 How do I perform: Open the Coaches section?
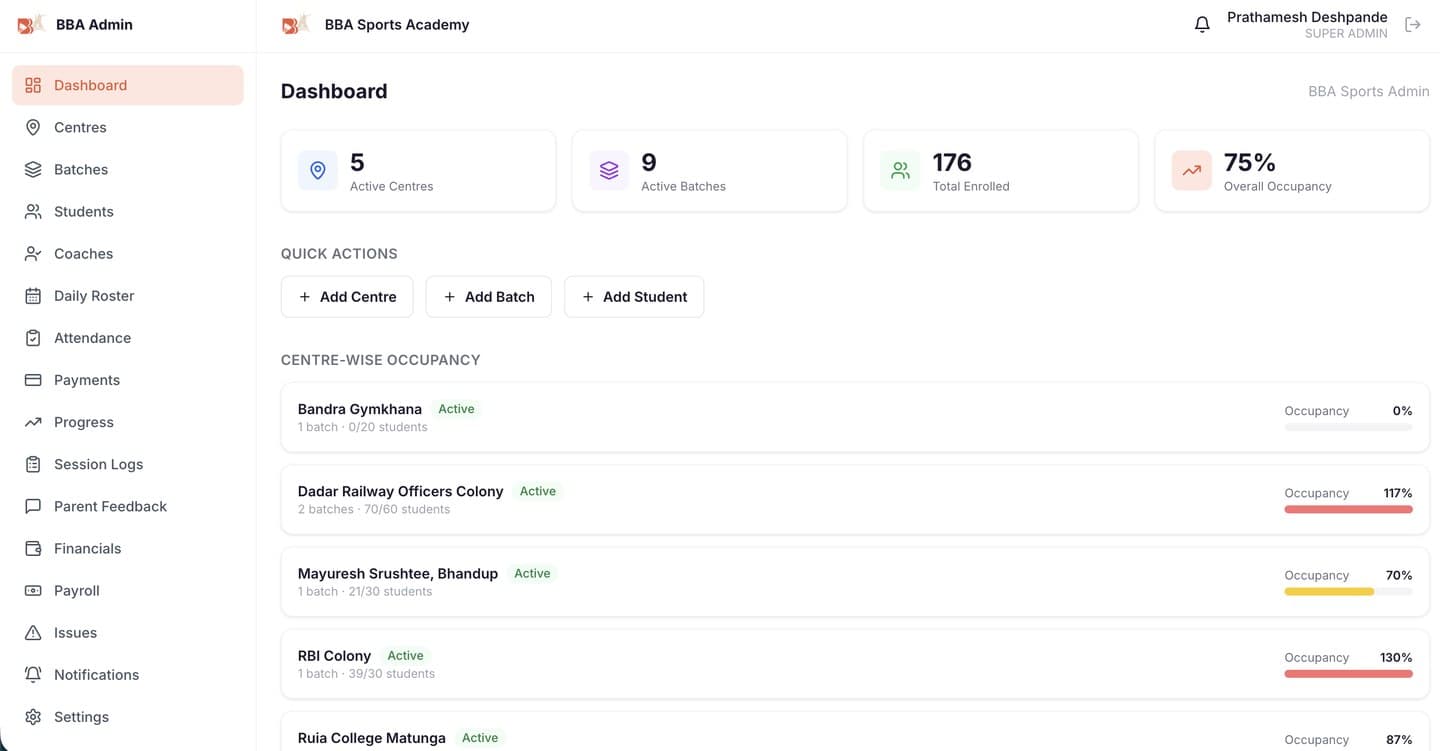[128, 253]
